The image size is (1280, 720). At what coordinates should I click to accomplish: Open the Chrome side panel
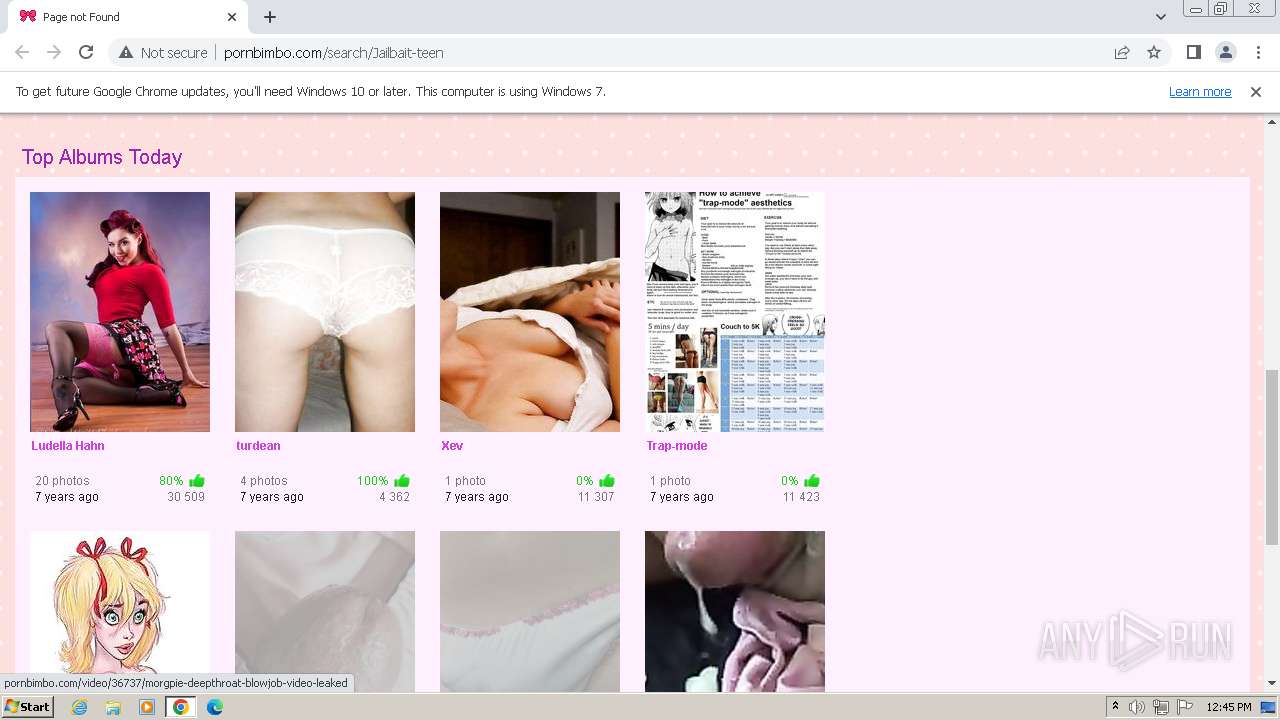(x=1193, y=52)
